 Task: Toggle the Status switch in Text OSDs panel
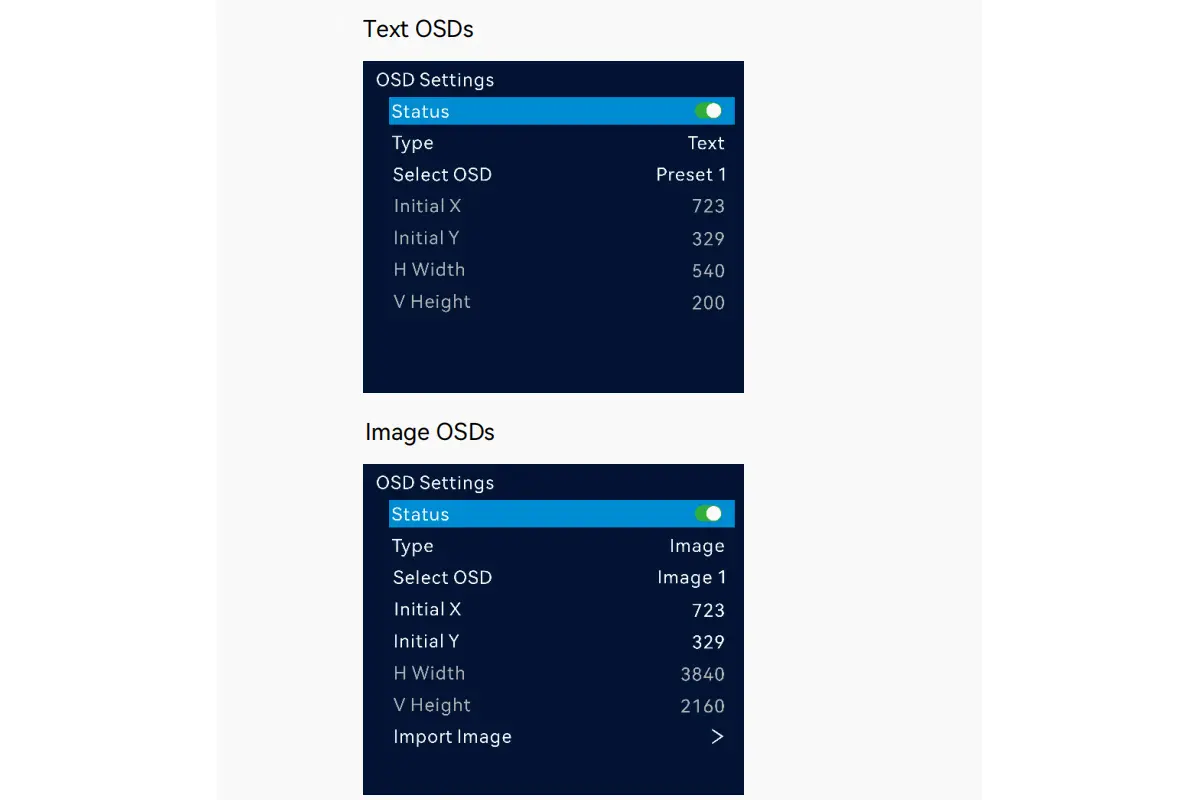tap(709, 111)
